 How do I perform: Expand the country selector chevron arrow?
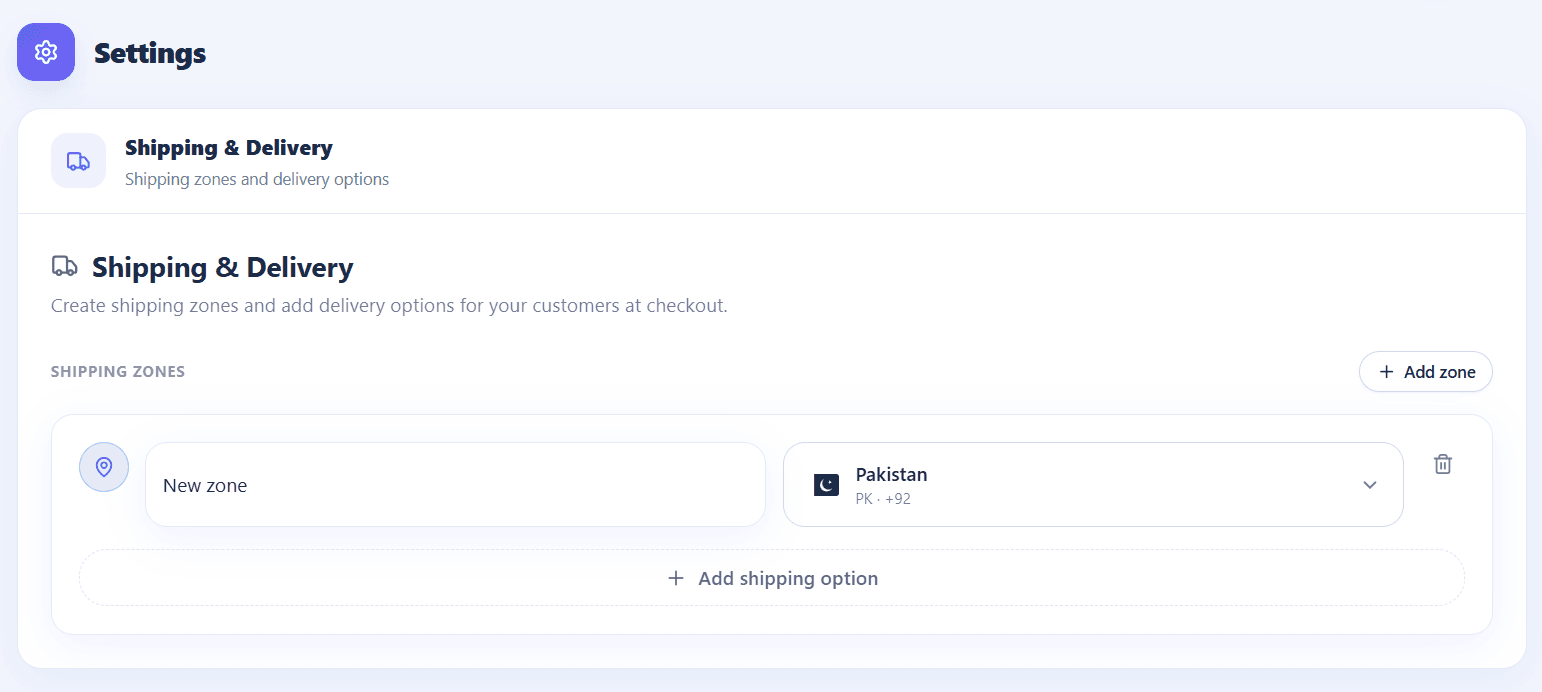coord(1370,485)
